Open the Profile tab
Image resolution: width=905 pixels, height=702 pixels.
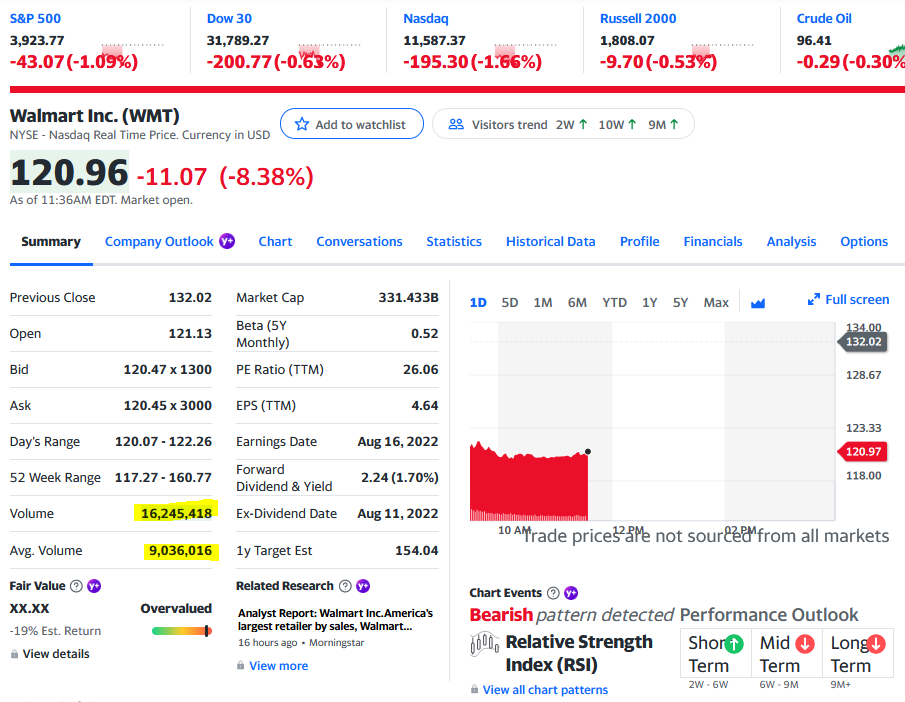tap(640, 241)
